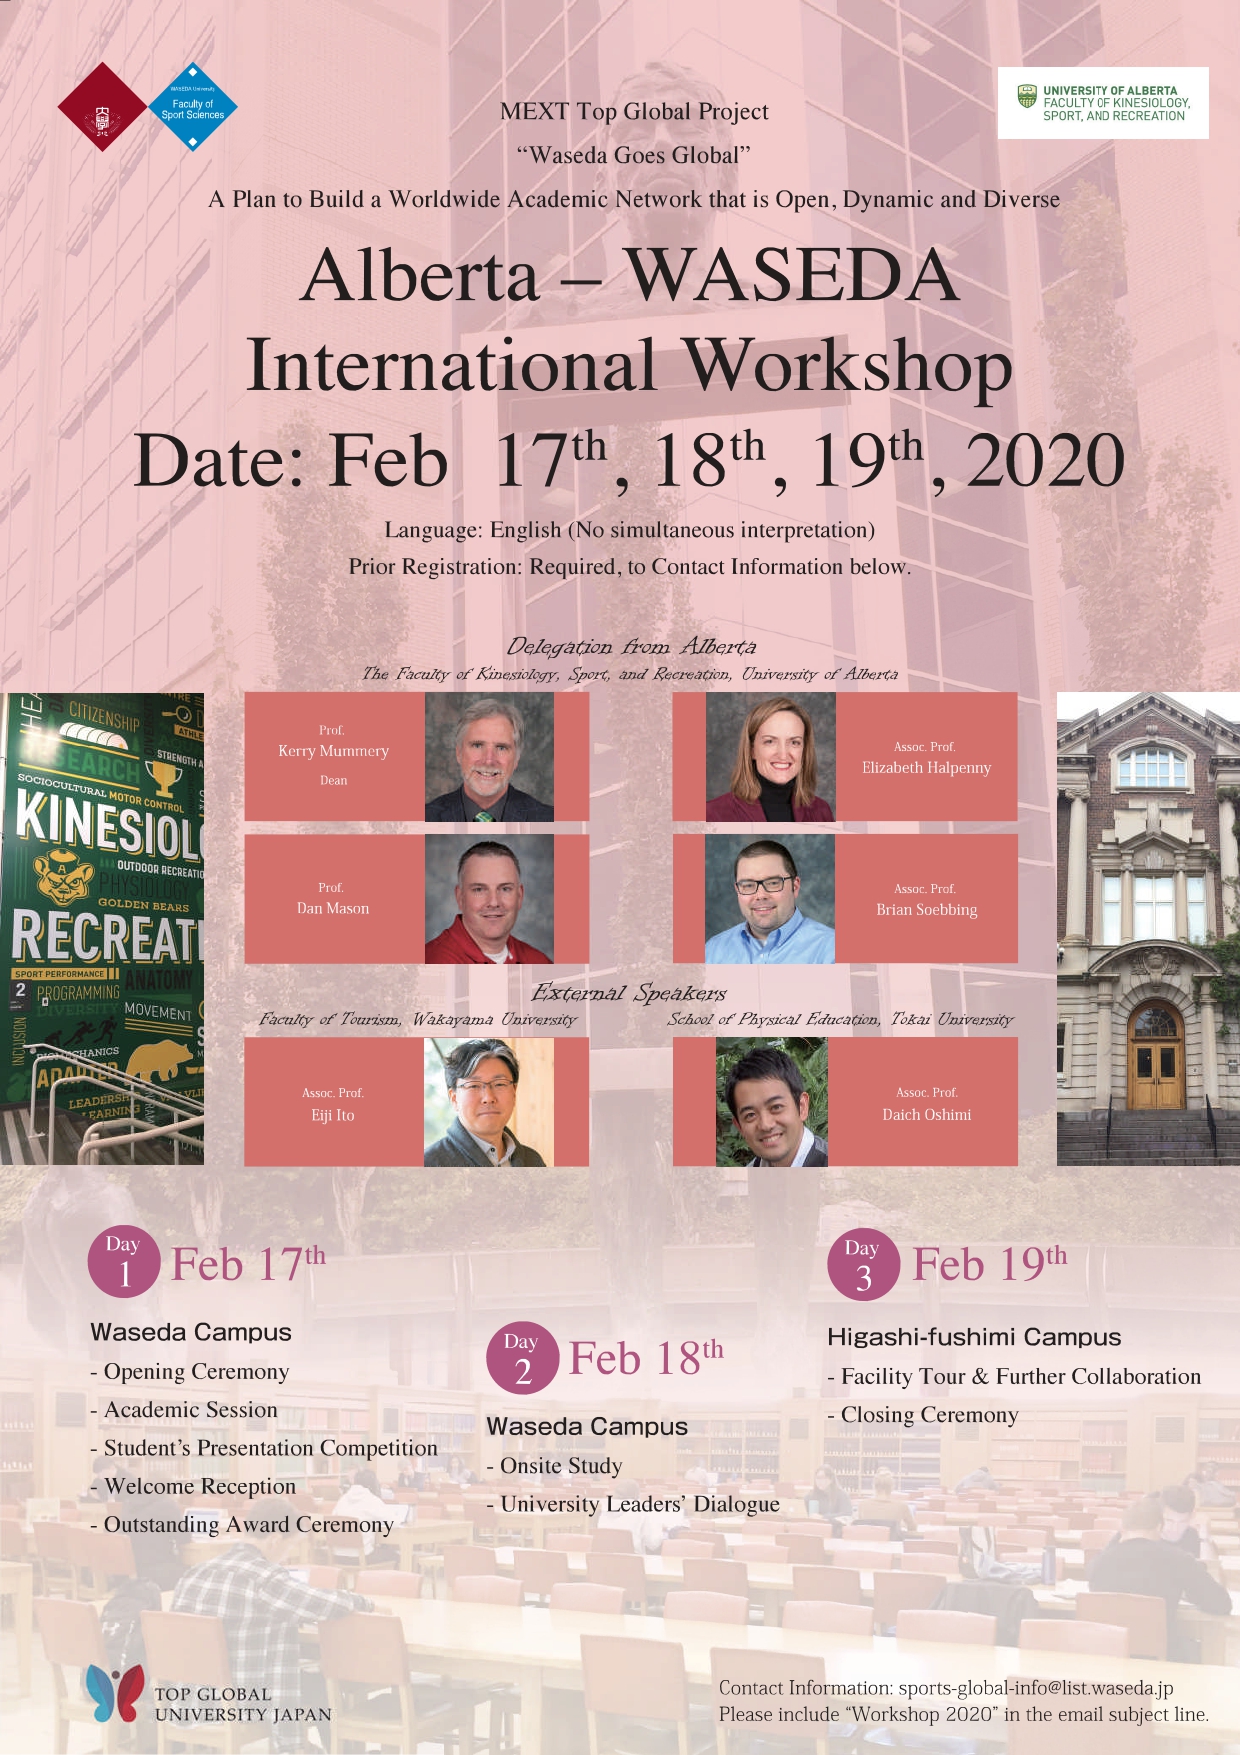Click the brick building entrance photo
This screenshot has width=1240, height=1755.
pos(1148,929)
